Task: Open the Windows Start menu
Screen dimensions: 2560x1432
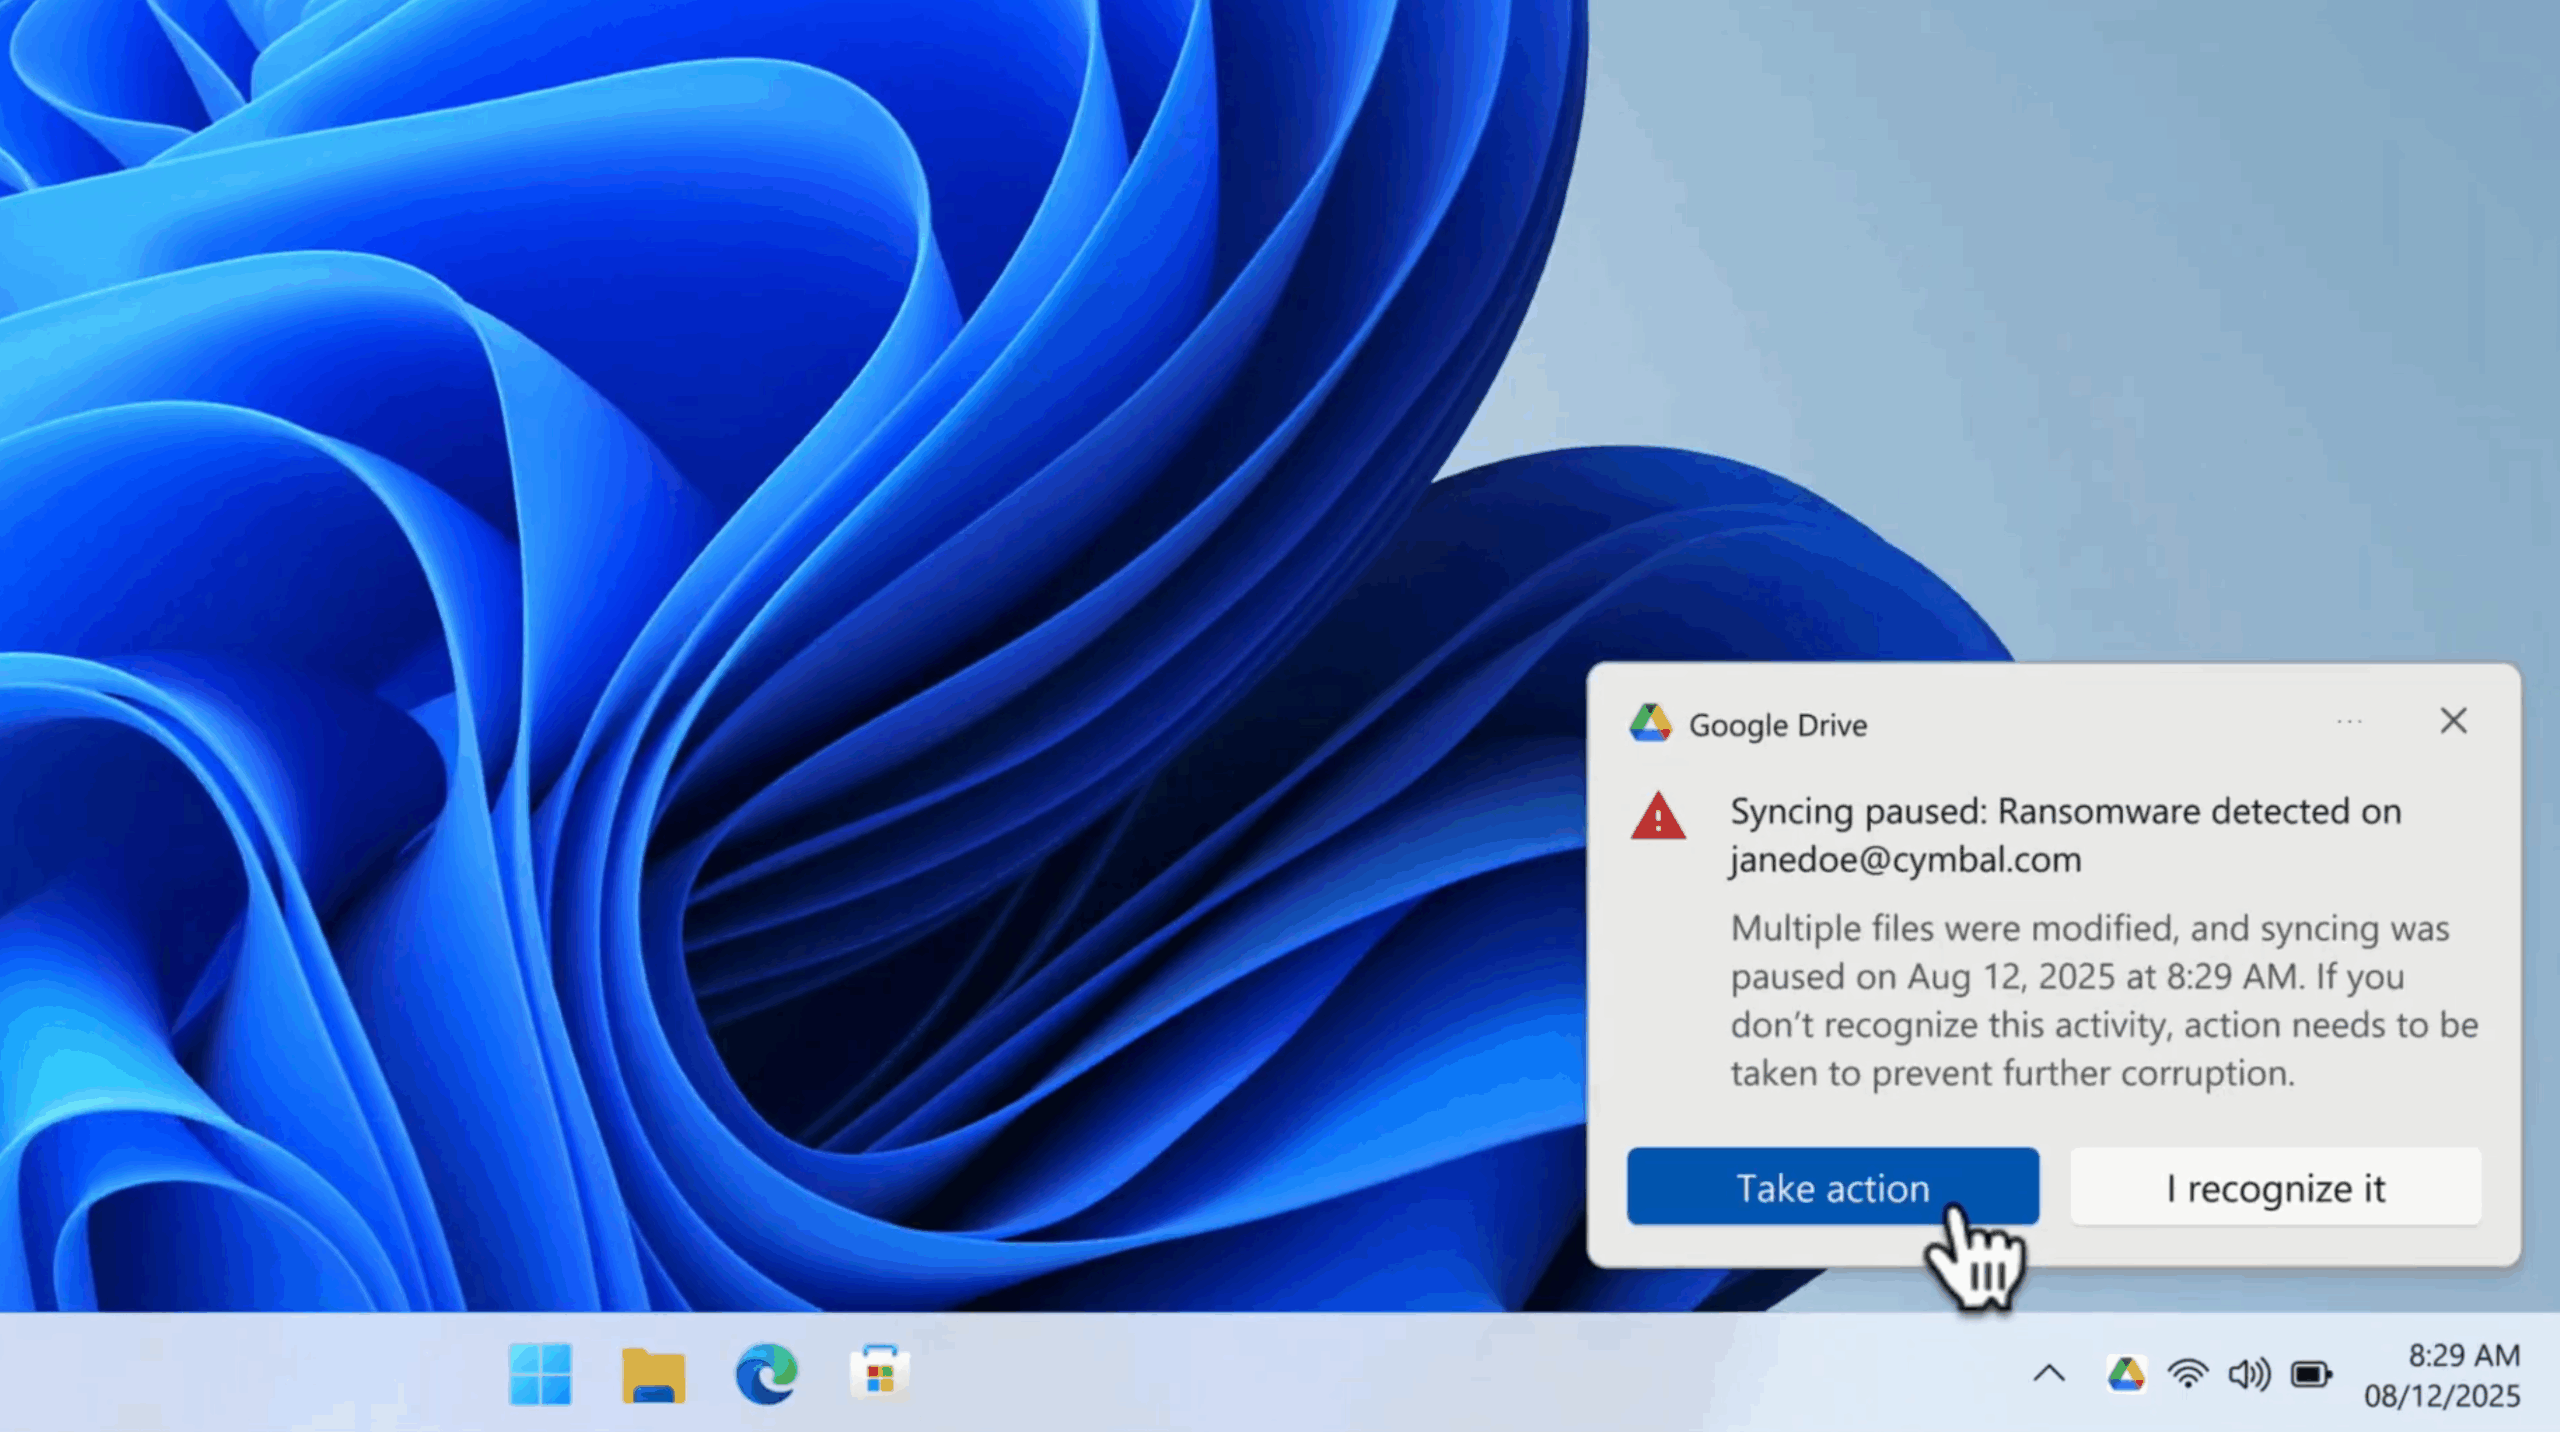Action: (540, 1374)
